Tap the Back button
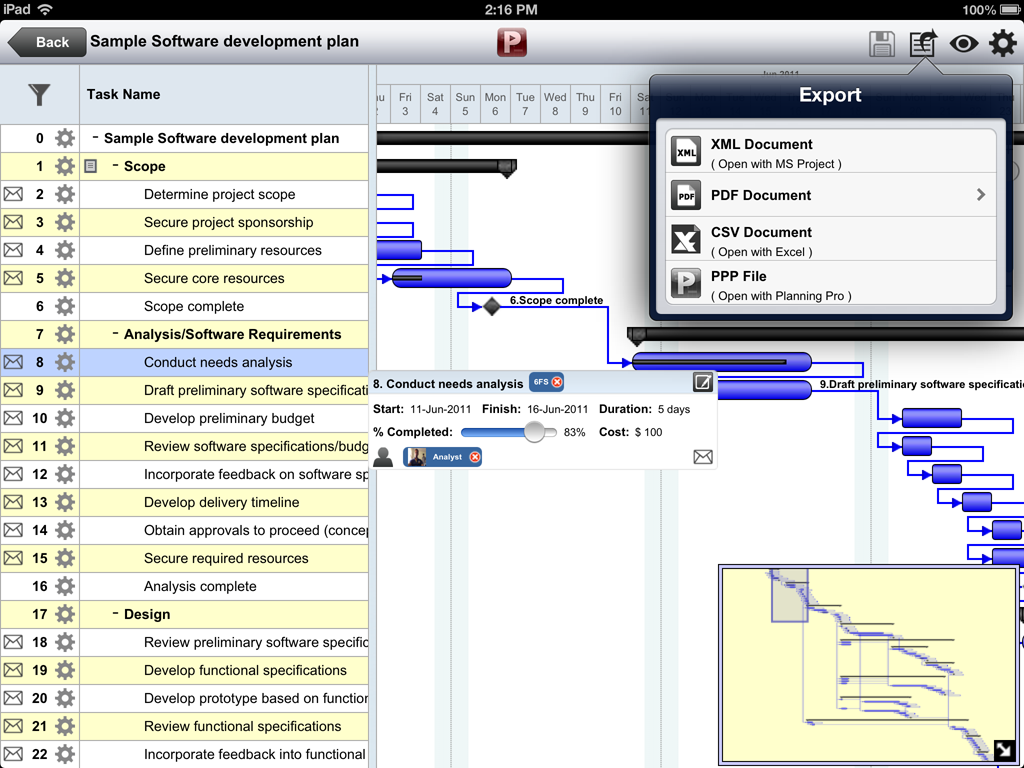 click(x=47, y=42)
